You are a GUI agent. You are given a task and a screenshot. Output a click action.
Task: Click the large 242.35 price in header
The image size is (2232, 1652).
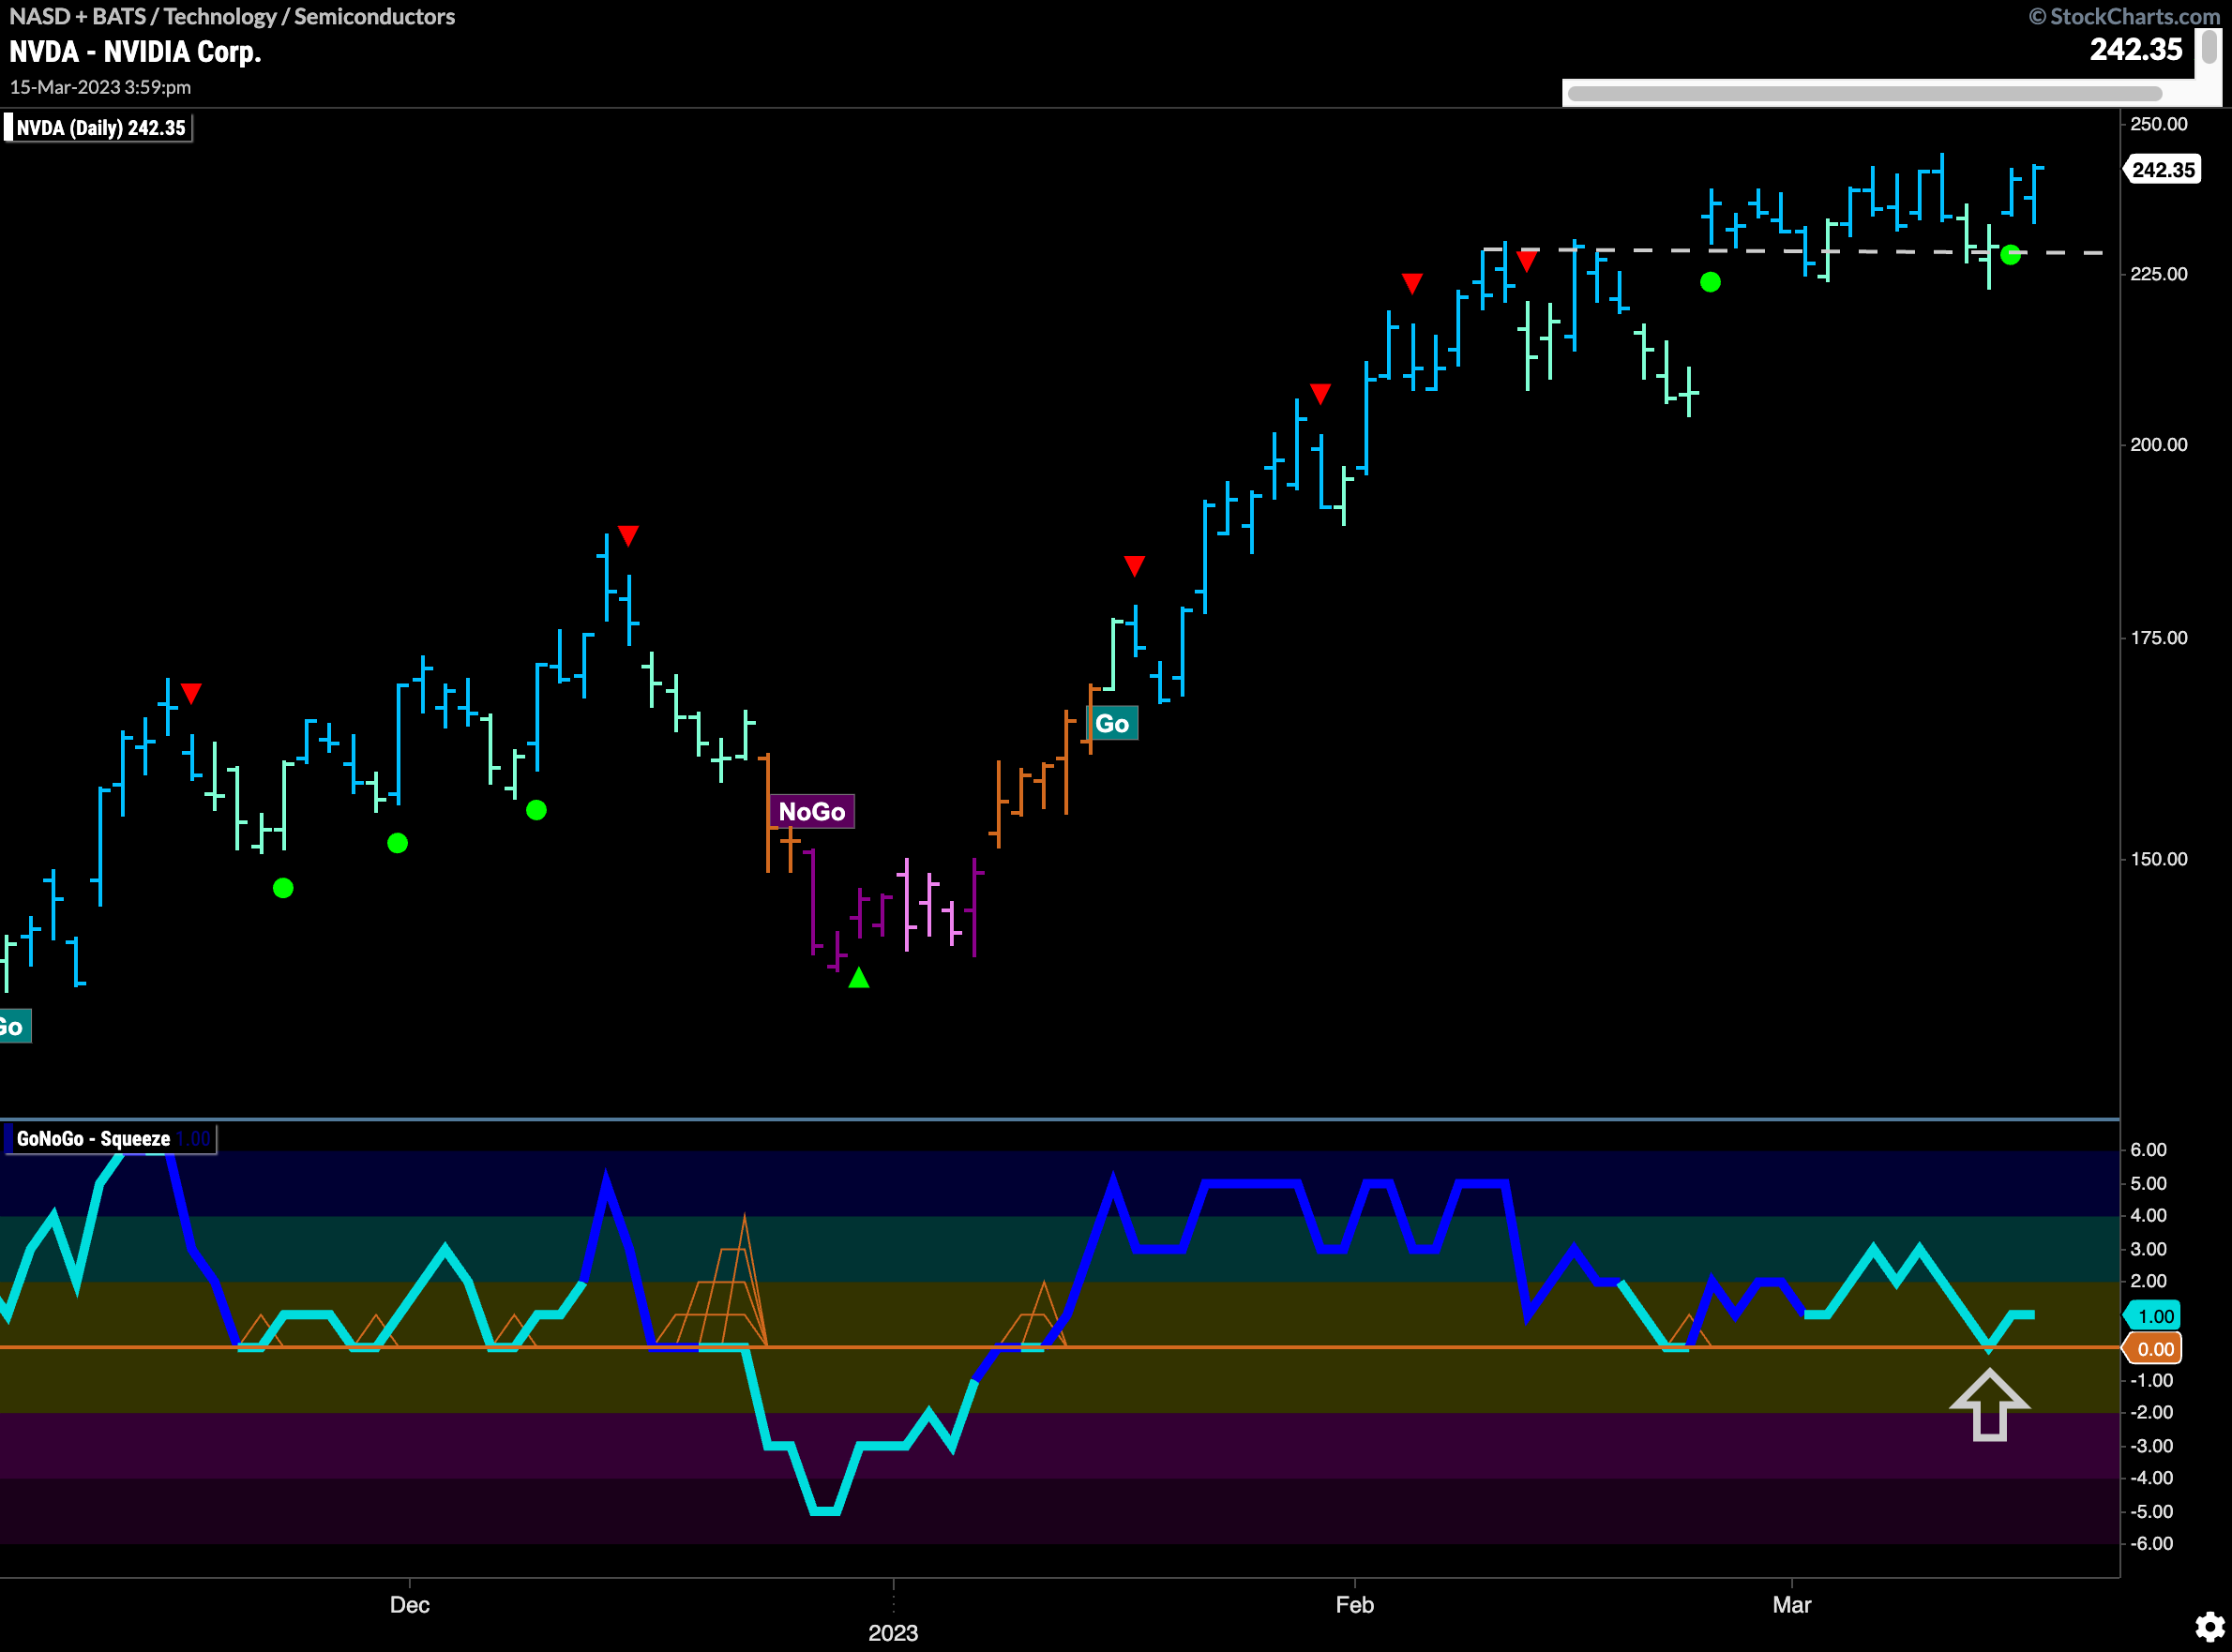tap(2136, 49)
